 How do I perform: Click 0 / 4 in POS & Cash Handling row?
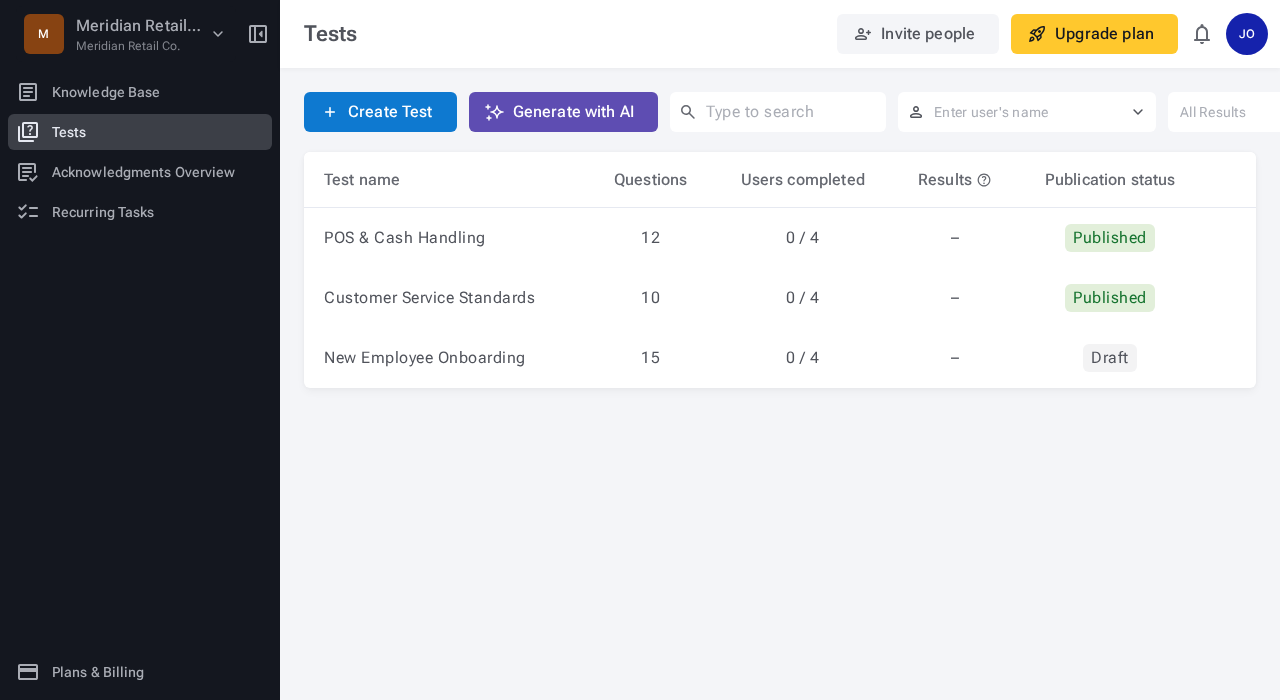coord(802,238)
